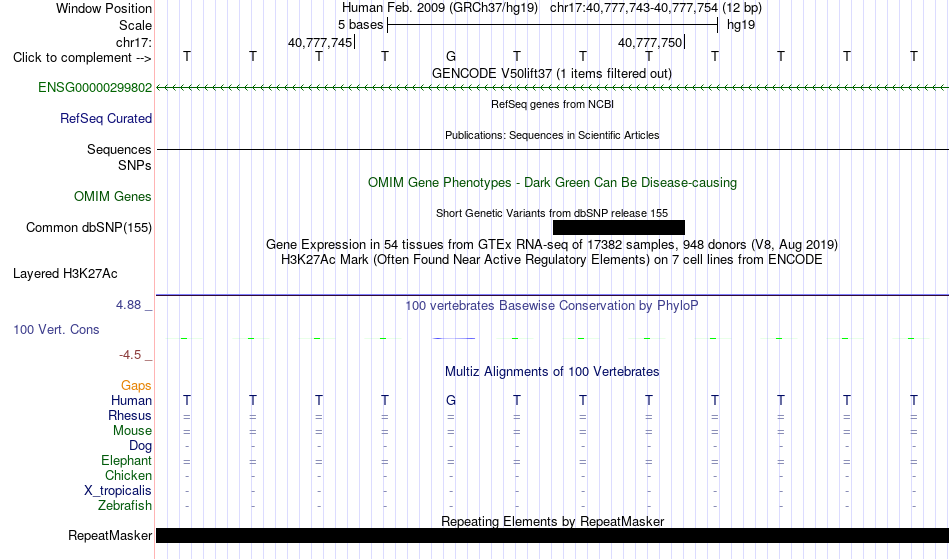Click the chr17:40,777,743-40,777,754 position text
This screenshot has width=950, height=559.
pyautogui.click(x=634, y=8)
